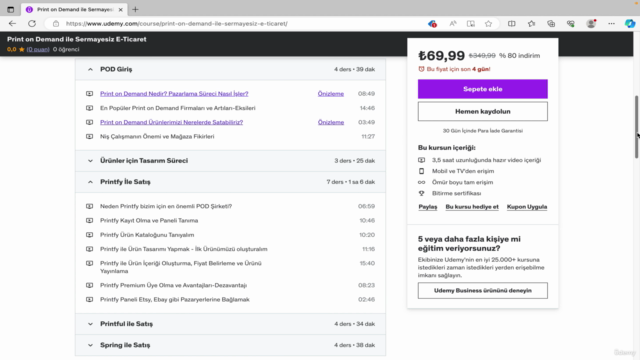Click the Hemen kaydolun button
640x360 pixels.
coord(482,111)
